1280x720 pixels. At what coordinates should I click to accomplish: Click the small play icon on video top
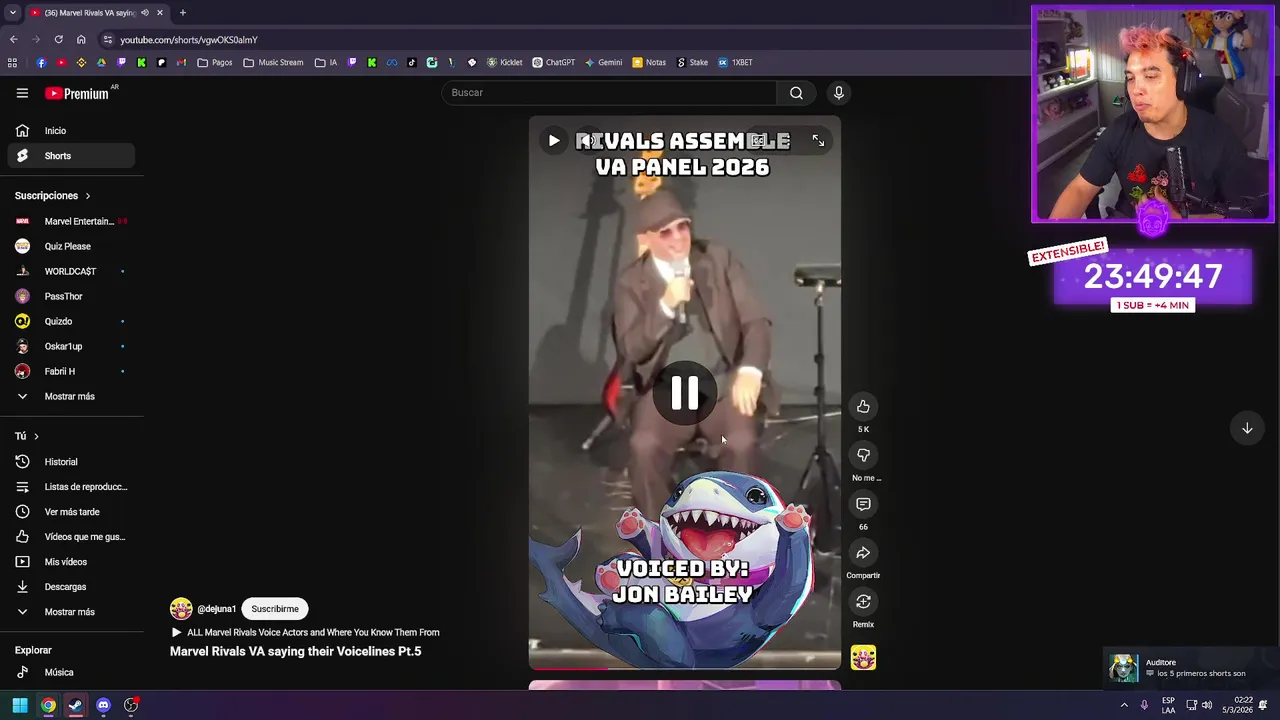(x=553, y=141)
